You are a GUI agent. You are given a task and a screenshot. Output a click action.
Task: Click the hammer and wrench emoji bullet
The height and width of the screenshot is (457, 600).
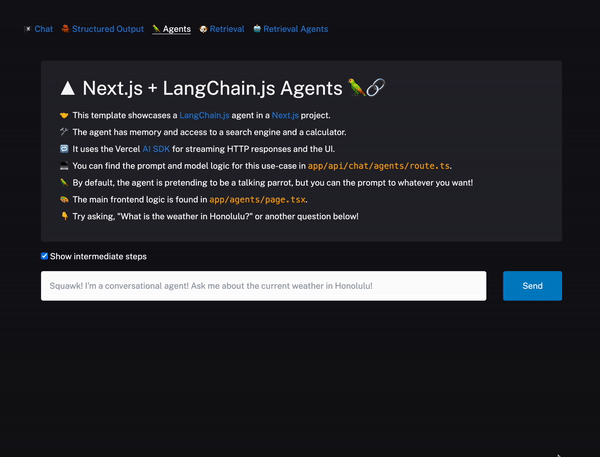pos(64,132)
